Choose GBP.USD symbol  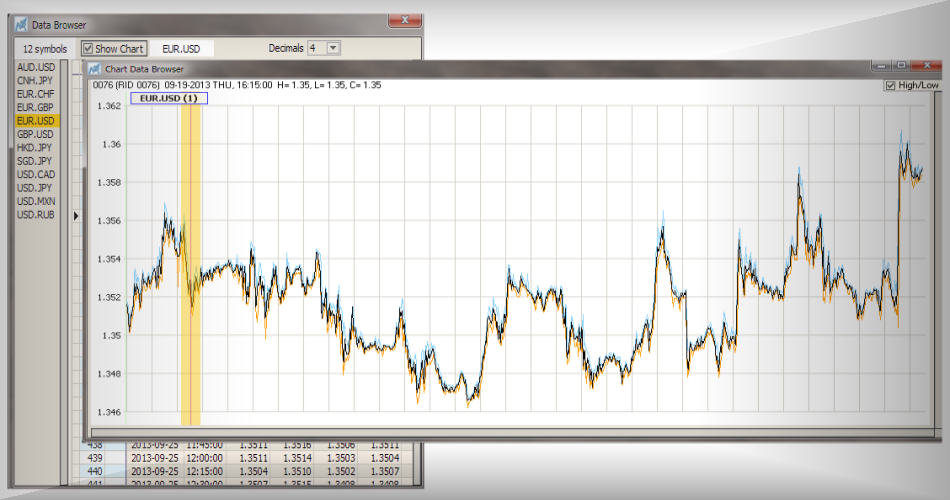(x=35, y=134)
